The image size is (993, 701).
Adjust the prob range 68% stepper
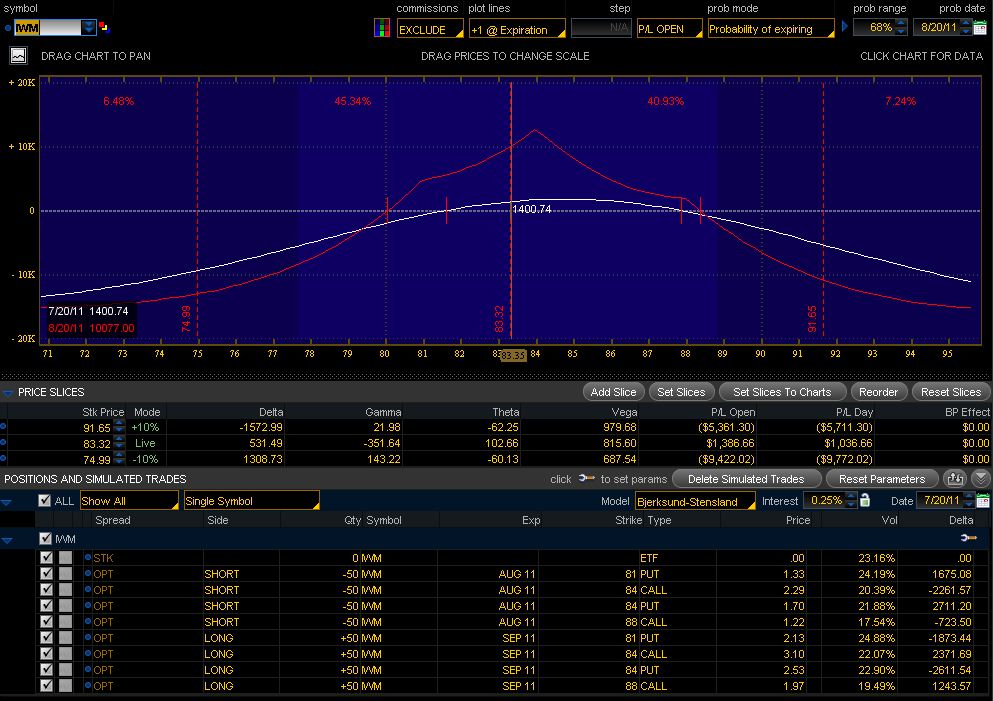[901, 27]
